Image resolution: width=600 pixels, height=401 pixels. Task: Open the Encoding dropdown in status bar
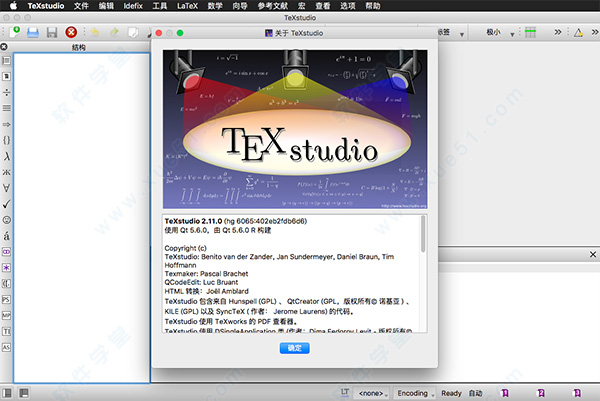point(416,393)
